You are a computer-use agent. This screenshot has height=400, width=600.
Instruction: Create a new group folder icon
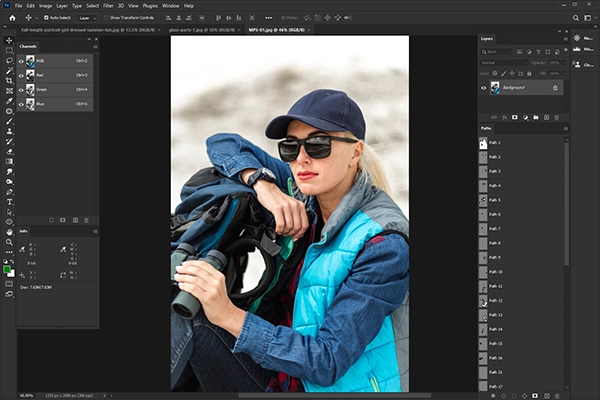coord(536,118)
